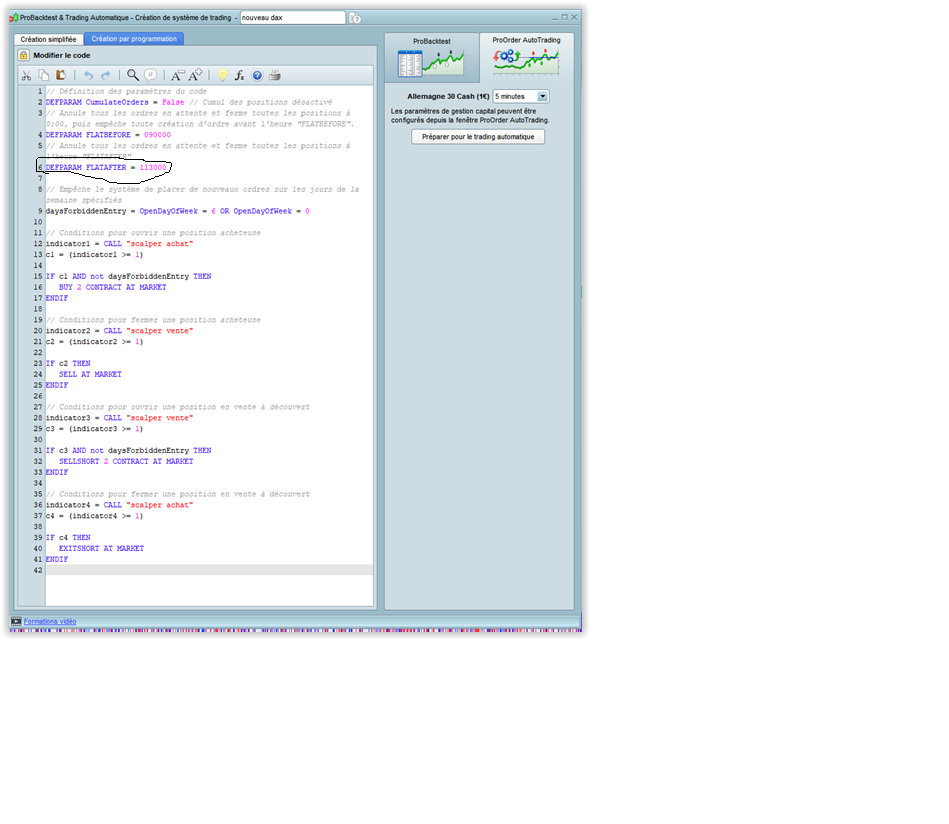Click line BUY 2 CONTRACT AT MARKET
This screenshot has height=824, width=949.
113,288
